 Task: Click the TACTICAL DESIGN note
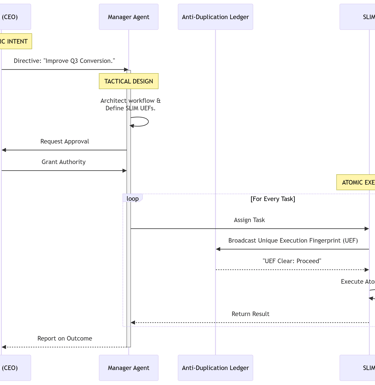pos(129,81)
